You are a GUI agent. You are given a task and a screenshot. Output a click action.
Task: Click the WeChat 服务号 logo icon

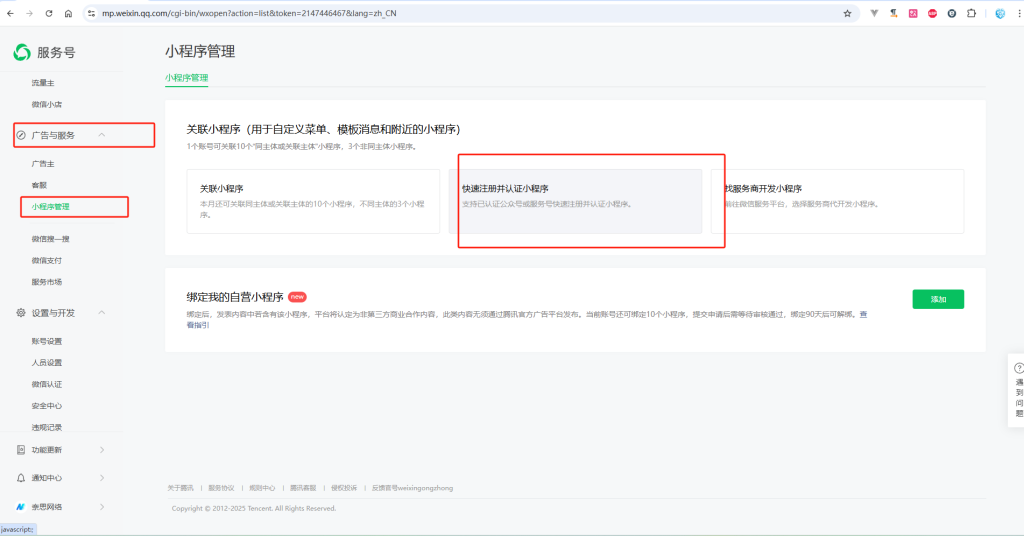[22, 52]
